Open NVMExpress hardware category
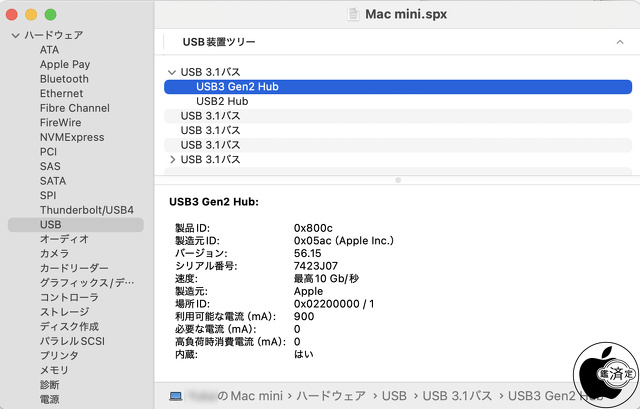 pos(72,137)
